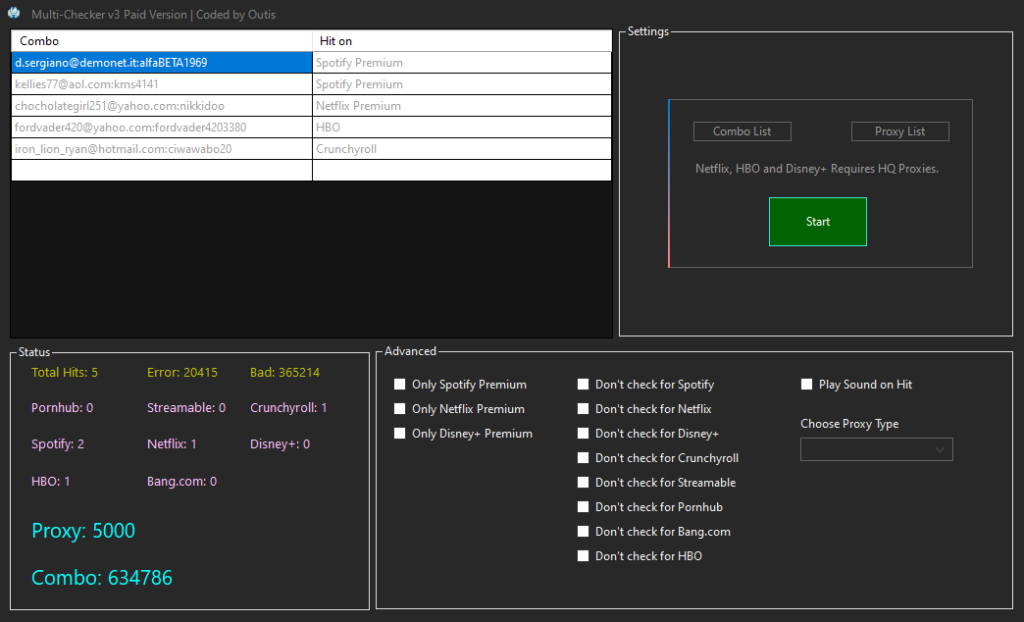Select the Netflix Premium cell in the table
Viewport: 1024px width, 622px height.
tap(462, 106)
